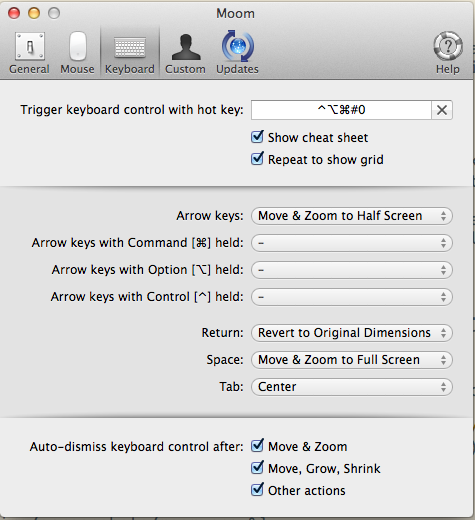Open the Tab key Center dropdown
The height and width of the screenshot is (520, 475).
[352, 387]
